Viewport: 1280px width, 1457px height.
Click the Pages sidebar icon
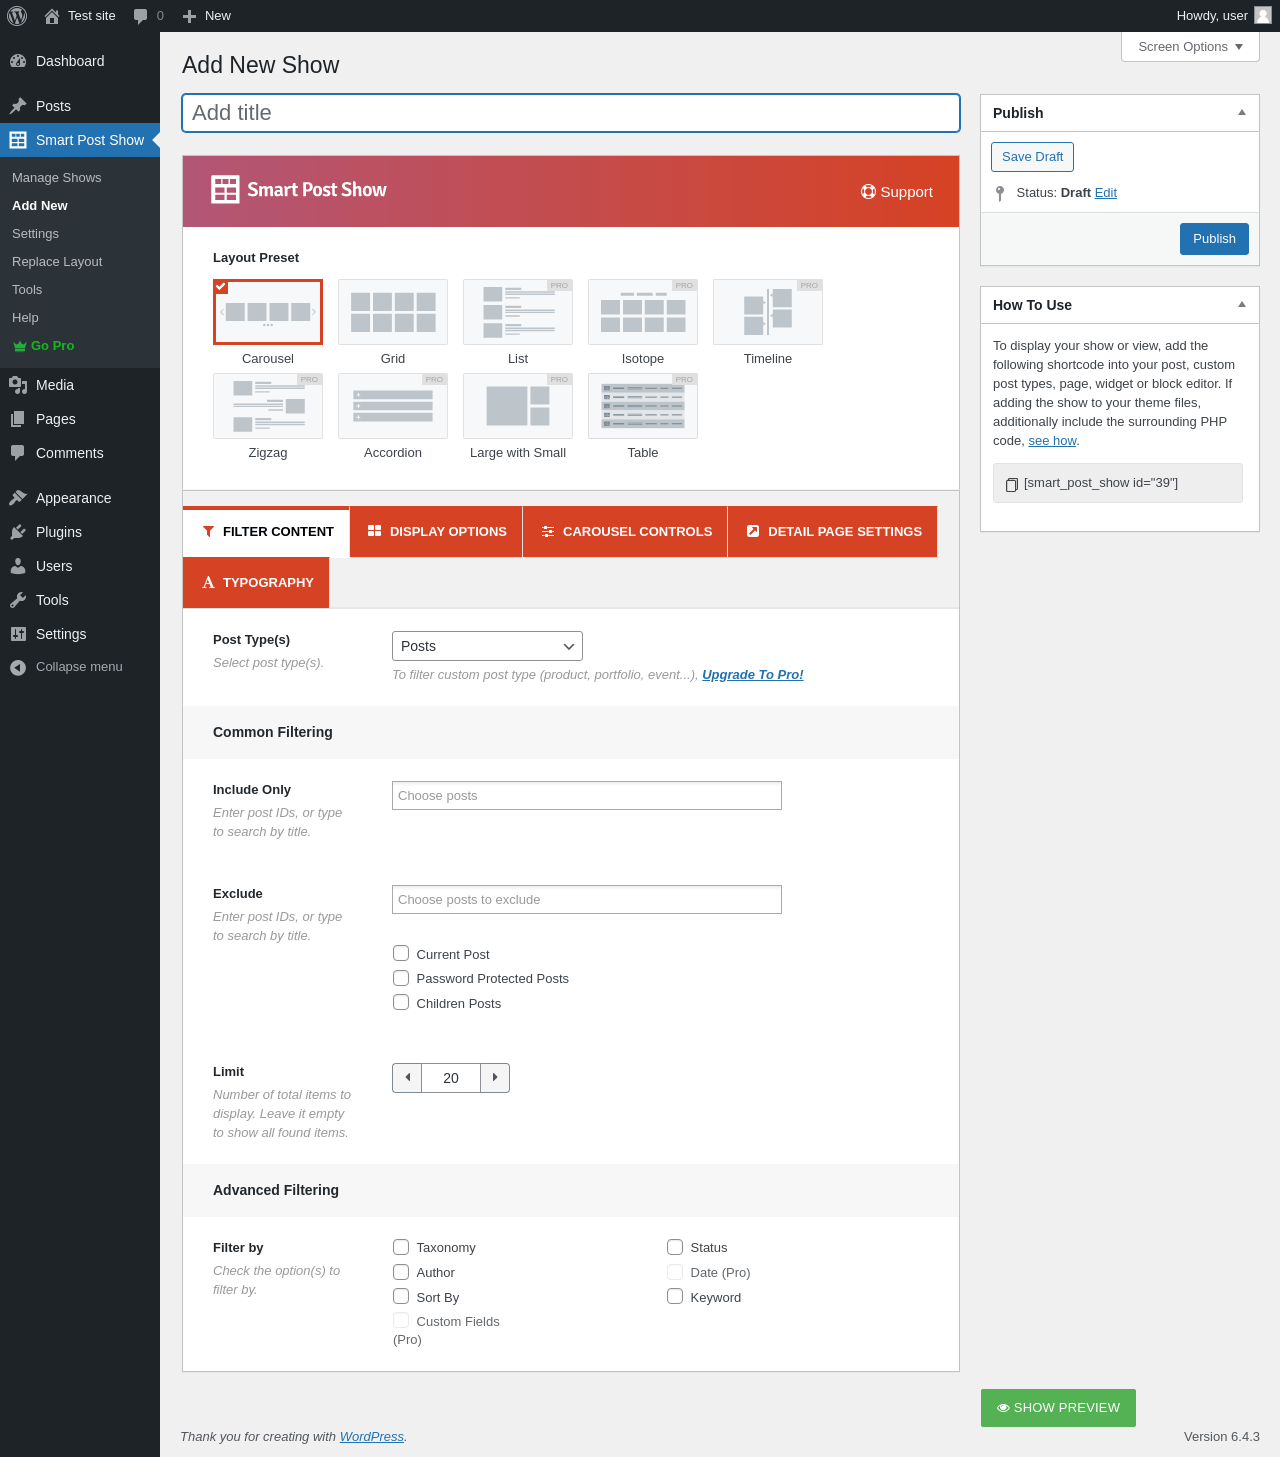click(x=18, y=419)
